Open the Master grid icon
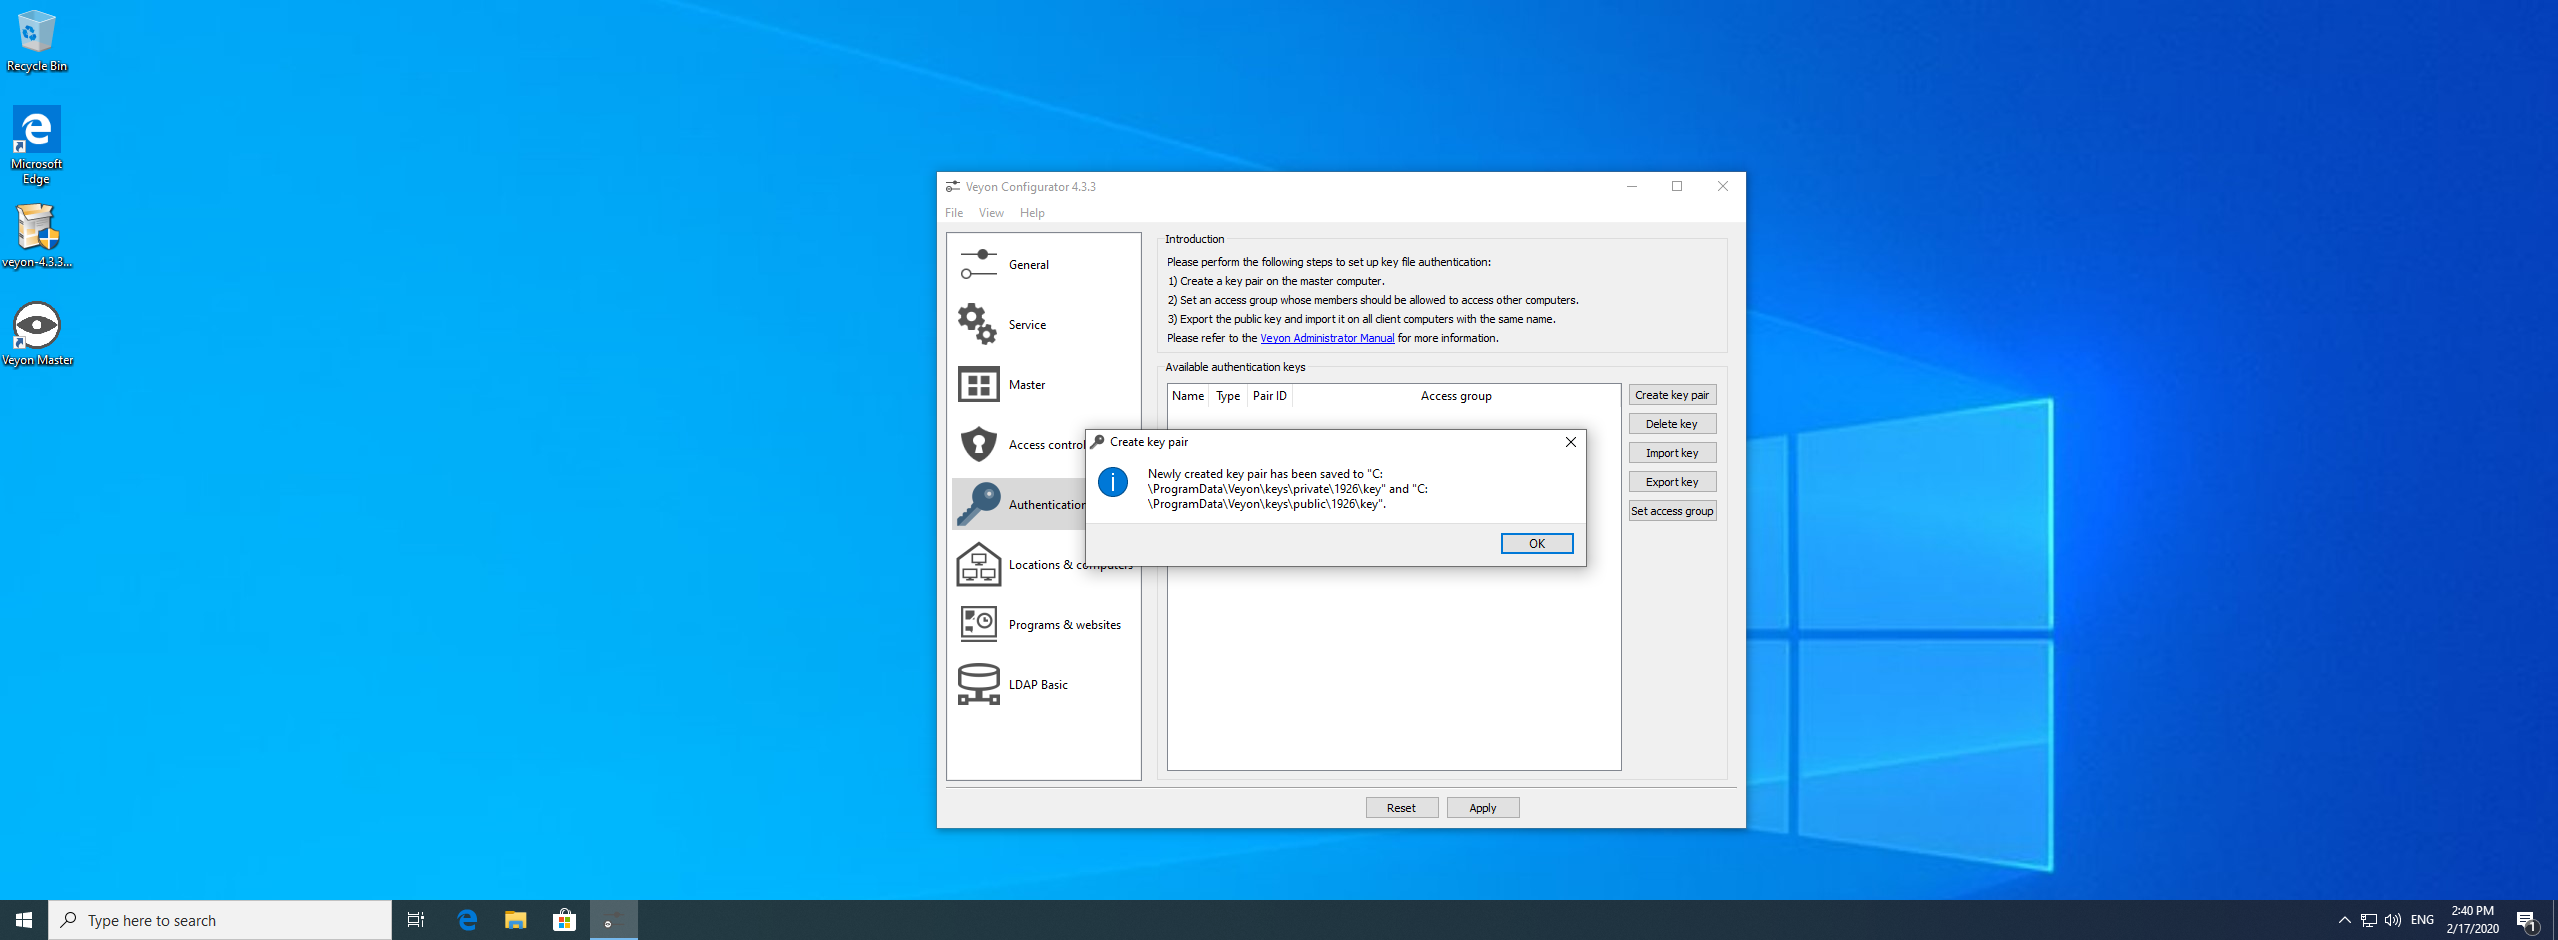 (978, 384)
